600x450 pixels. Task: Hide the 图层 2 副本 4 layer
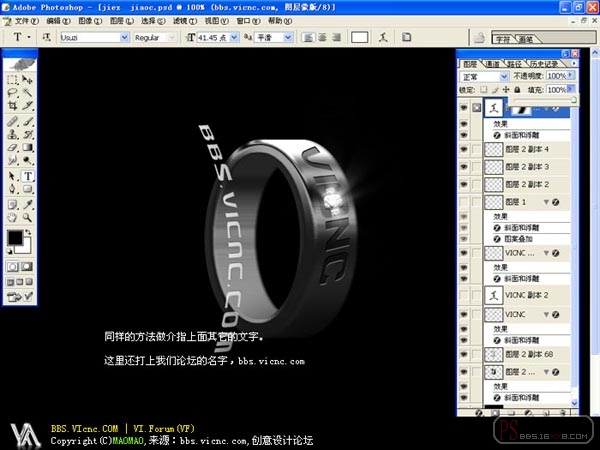(464, 149)
